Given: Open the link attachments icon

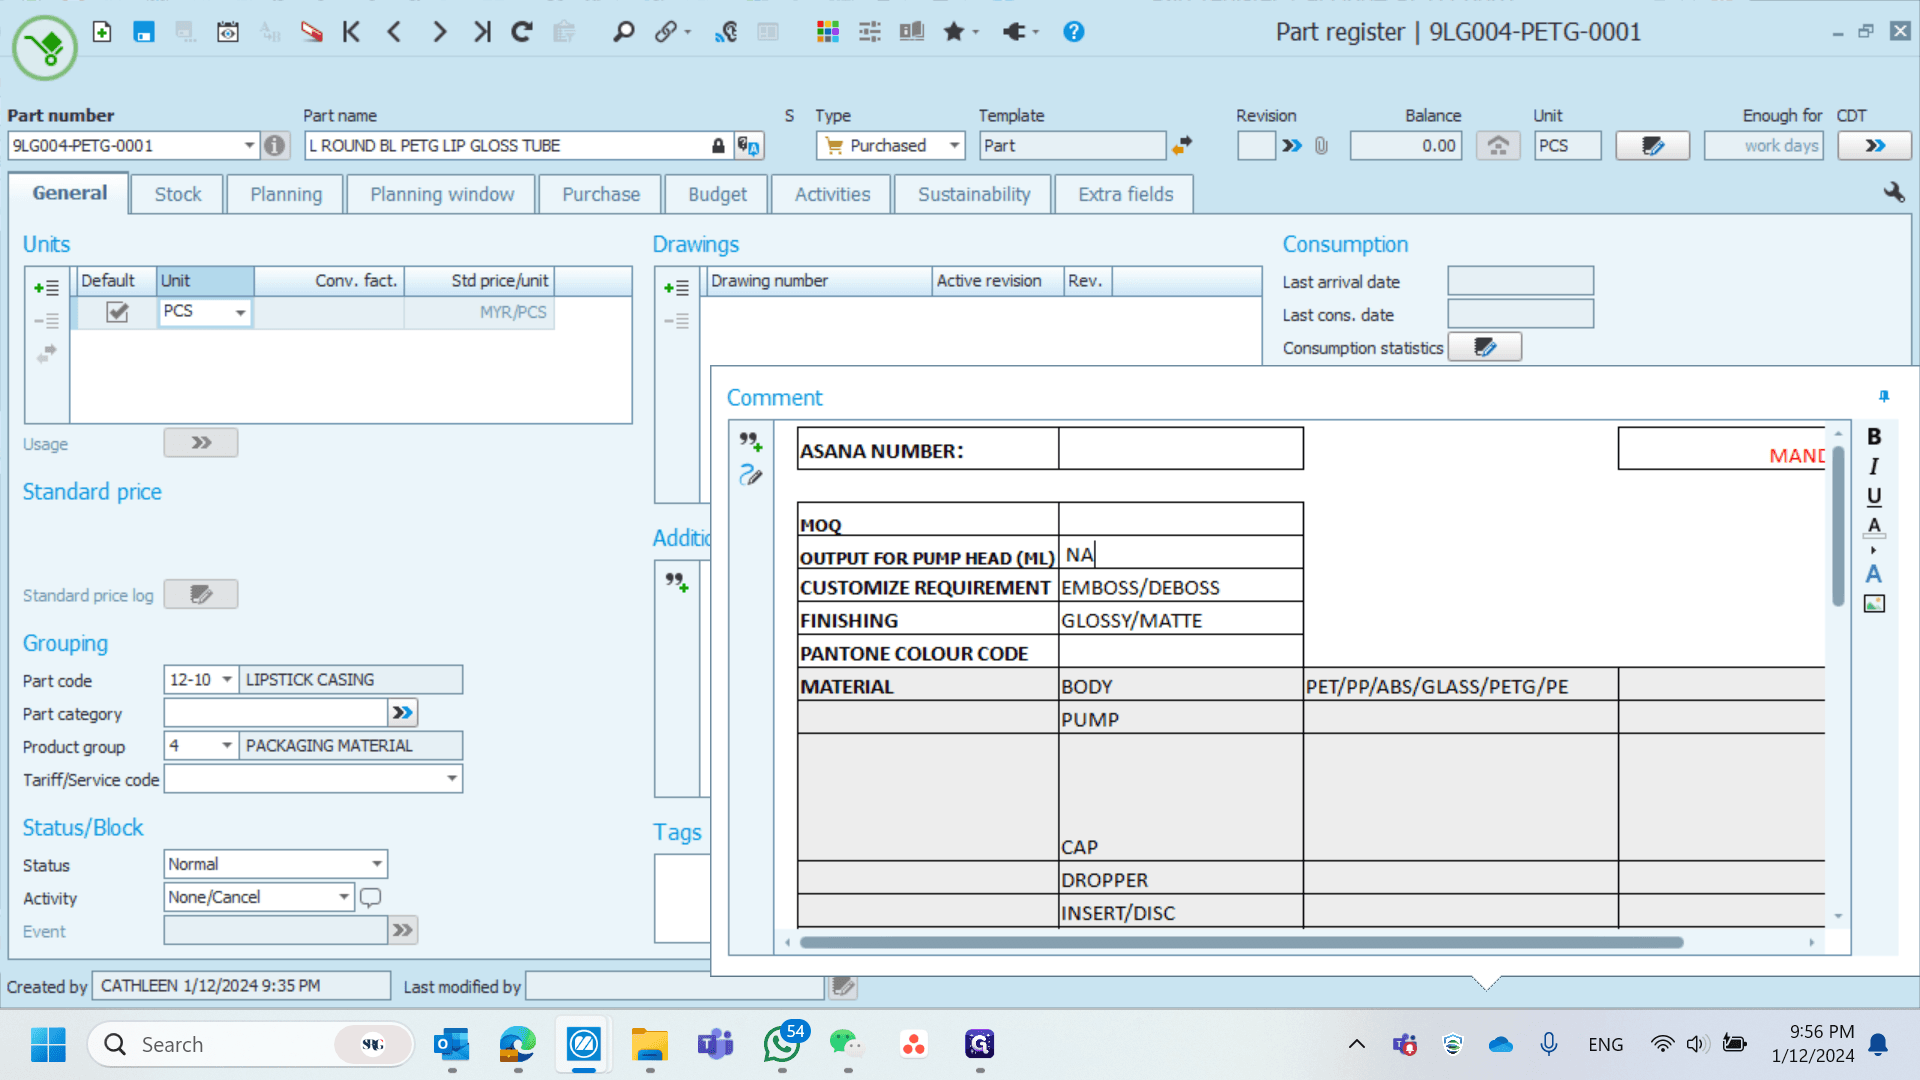Looking at the screenshot, I should tap(666, 32).
